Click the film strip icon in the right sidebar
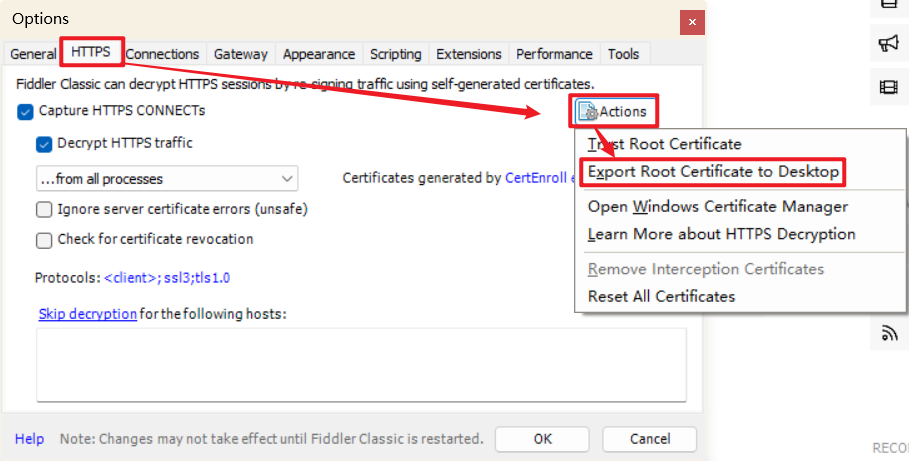 [889, 87]
